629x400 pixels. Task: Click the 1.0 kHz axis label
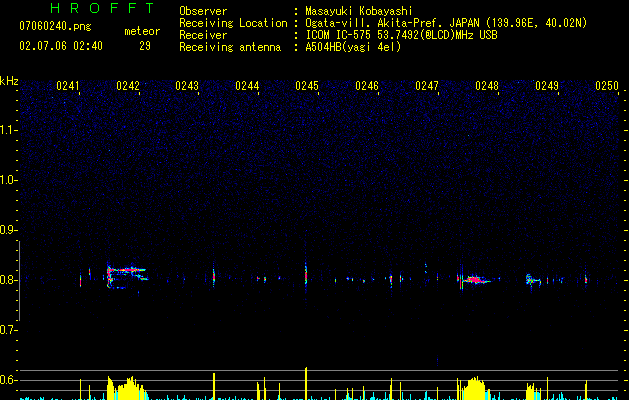tap(8, 180)
